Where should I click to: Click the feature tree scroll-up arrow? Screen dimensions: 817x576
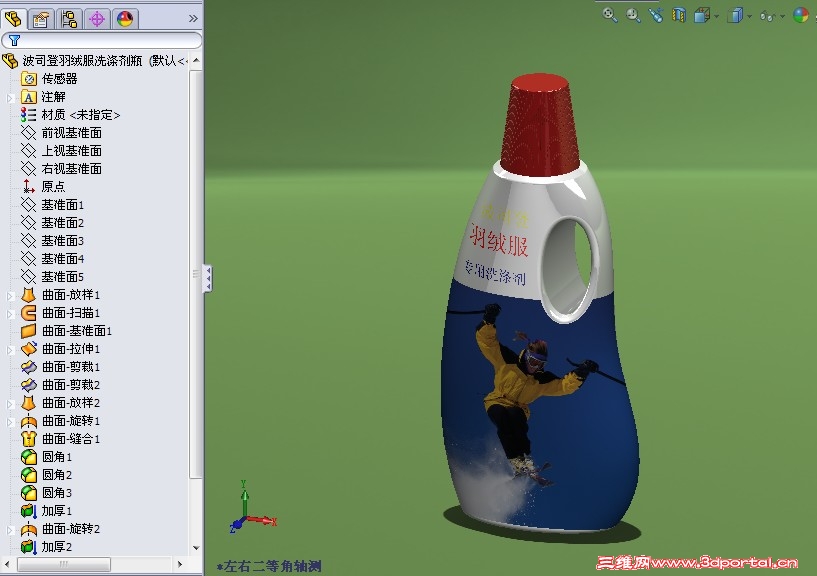196,60
